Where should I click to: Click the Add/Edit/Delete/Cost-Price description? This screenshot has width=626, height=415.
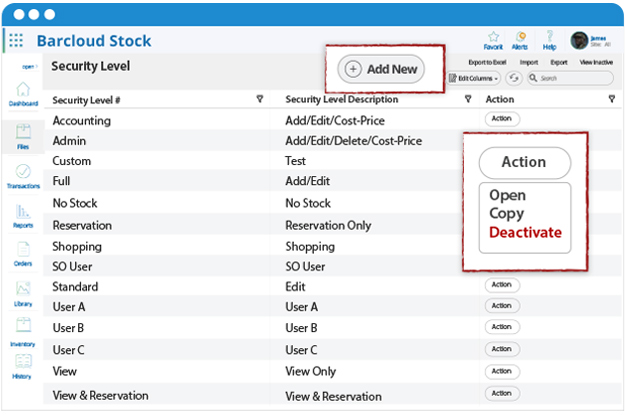353,141
